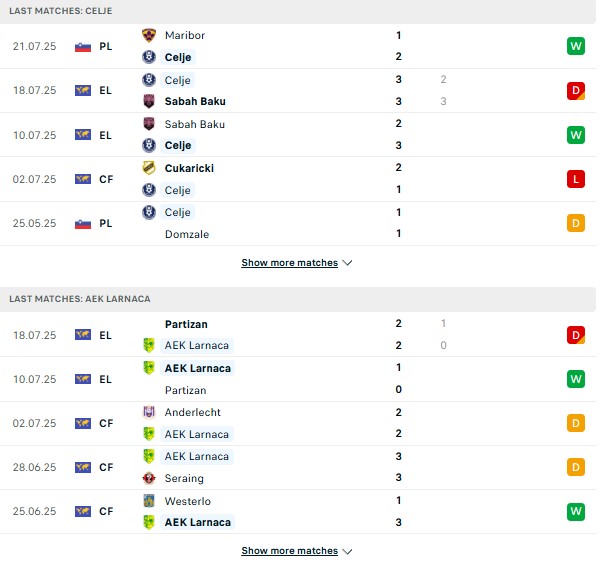
Task: Click the Maribor team crest icon
Action: pyautogui.click(x=149, y=35)
